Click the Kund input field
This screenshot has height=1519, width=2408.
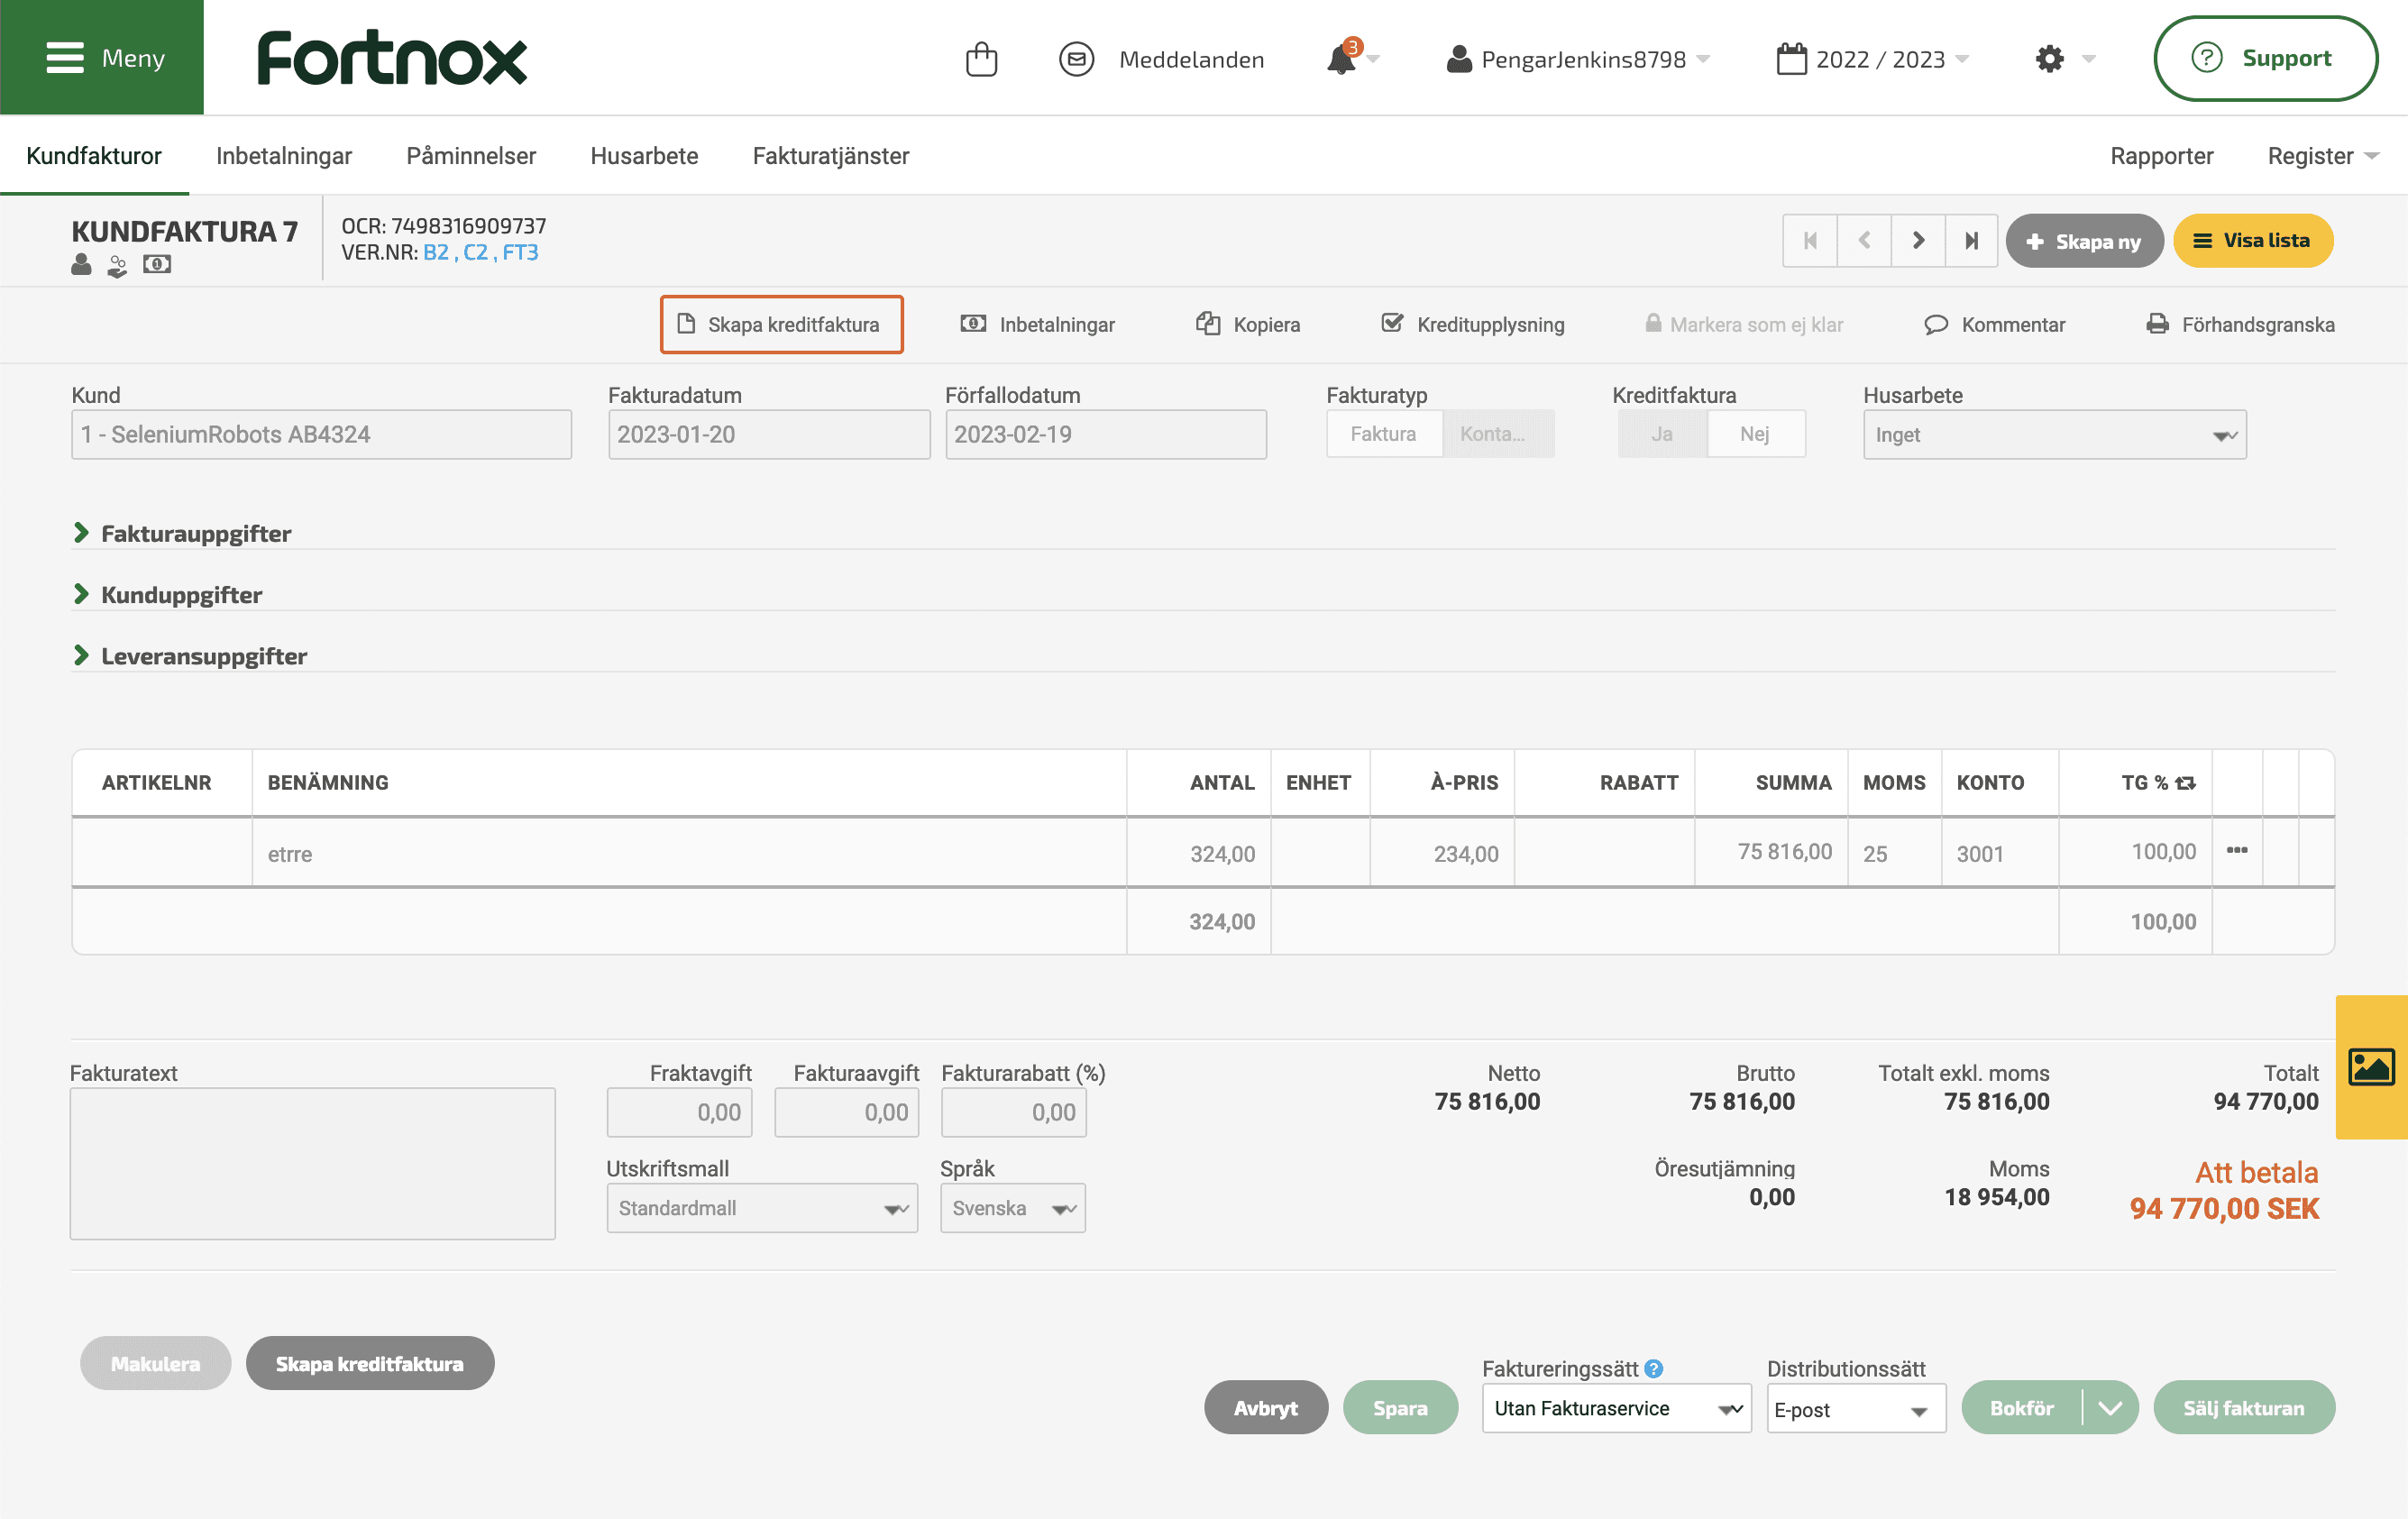[x=321, y=434]
